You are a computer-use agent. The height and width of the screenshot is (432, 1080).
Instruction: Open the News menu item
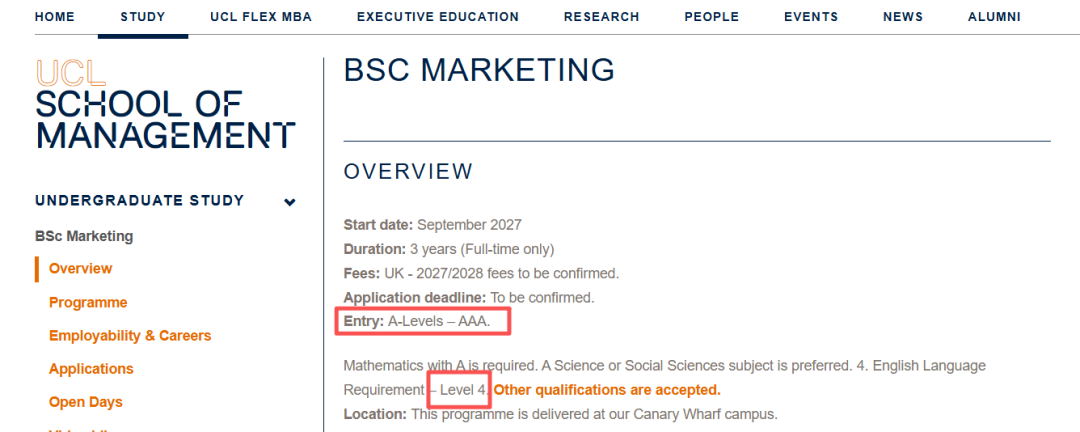[x=903, y=17]
